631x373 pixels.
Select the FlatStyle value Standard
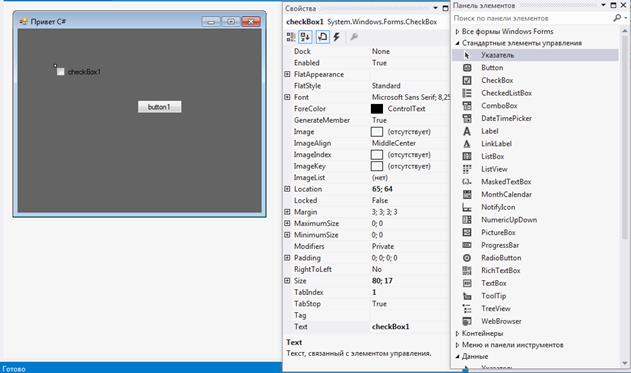(x=386, y=86)
